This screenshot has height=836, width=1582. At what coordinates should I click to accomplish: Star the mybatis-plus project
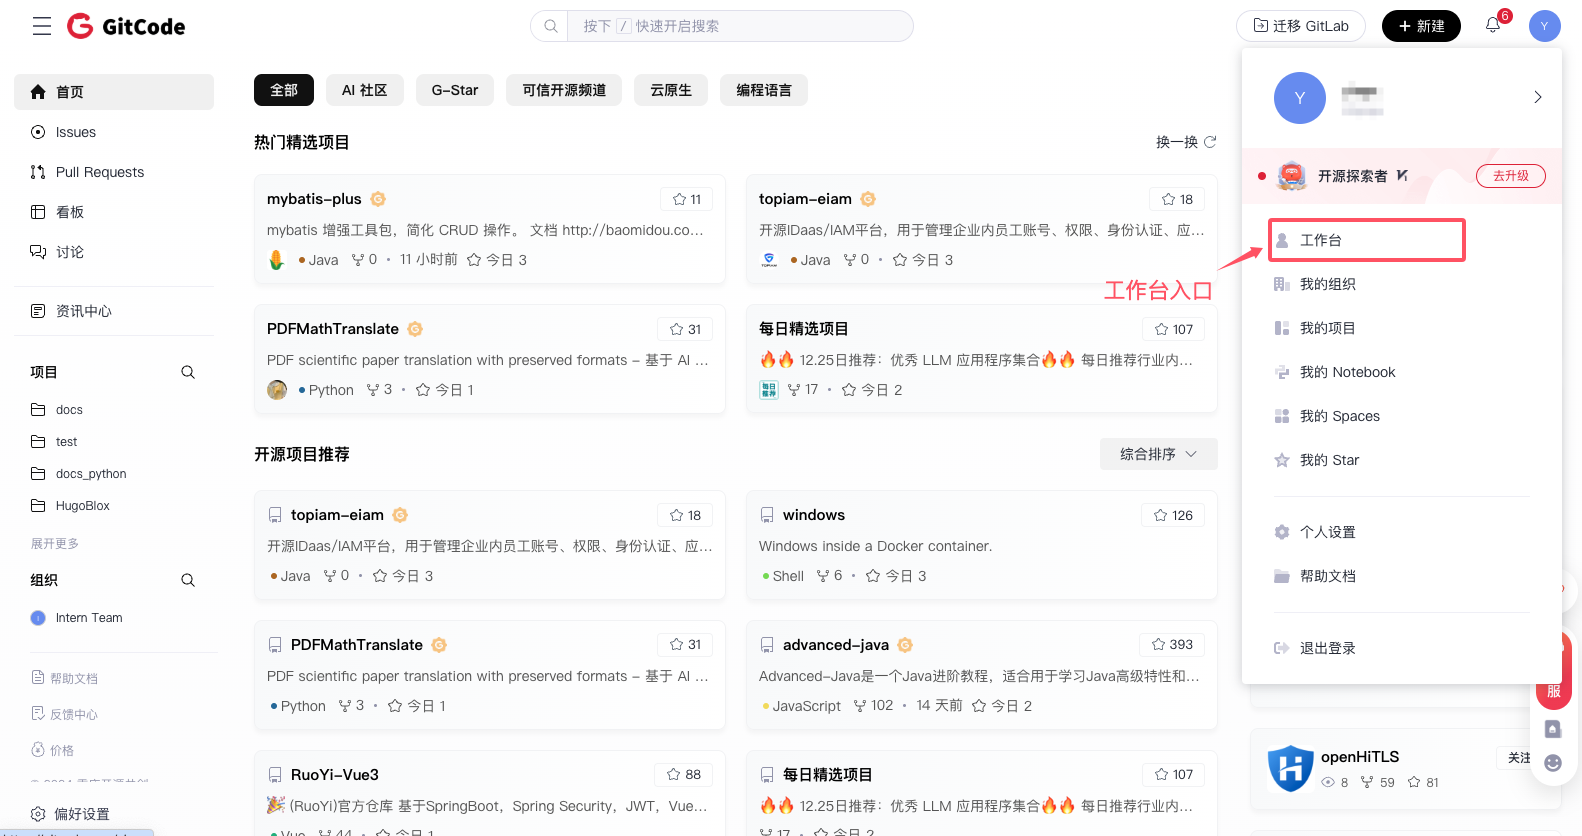point(686,199)
